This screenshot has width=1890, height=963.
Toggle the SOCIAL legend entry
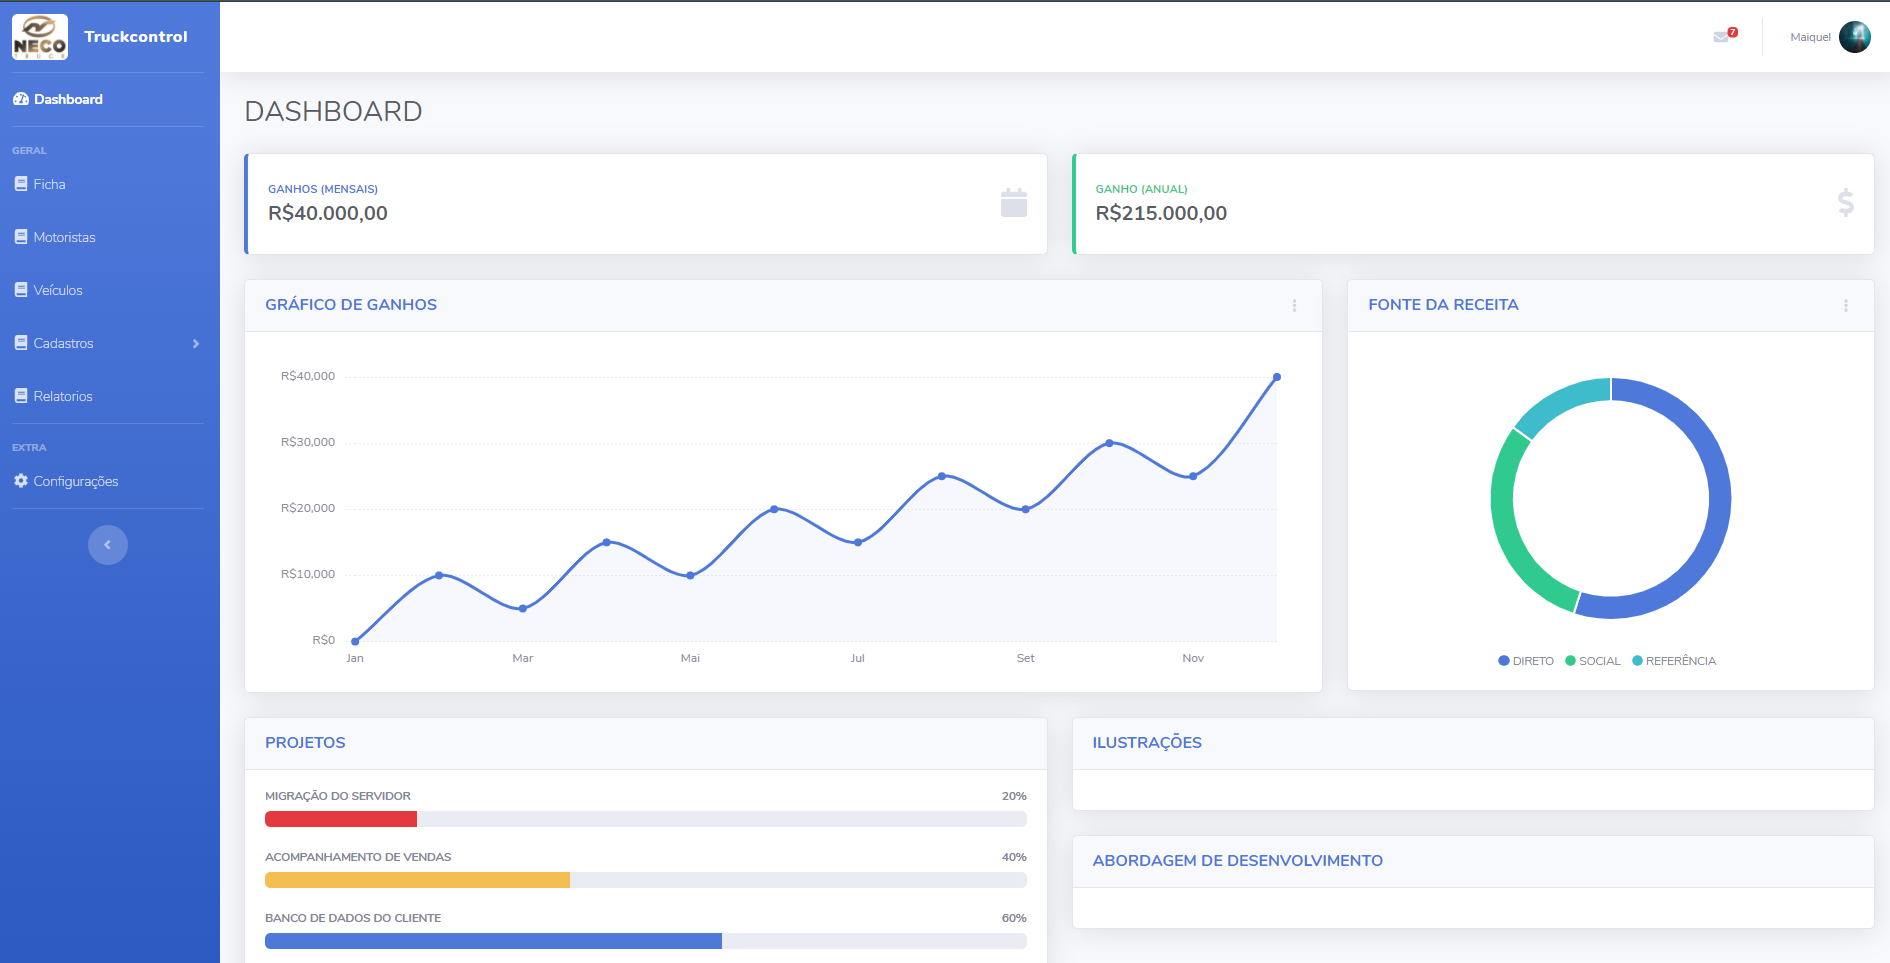click(x=1593, y=661)
